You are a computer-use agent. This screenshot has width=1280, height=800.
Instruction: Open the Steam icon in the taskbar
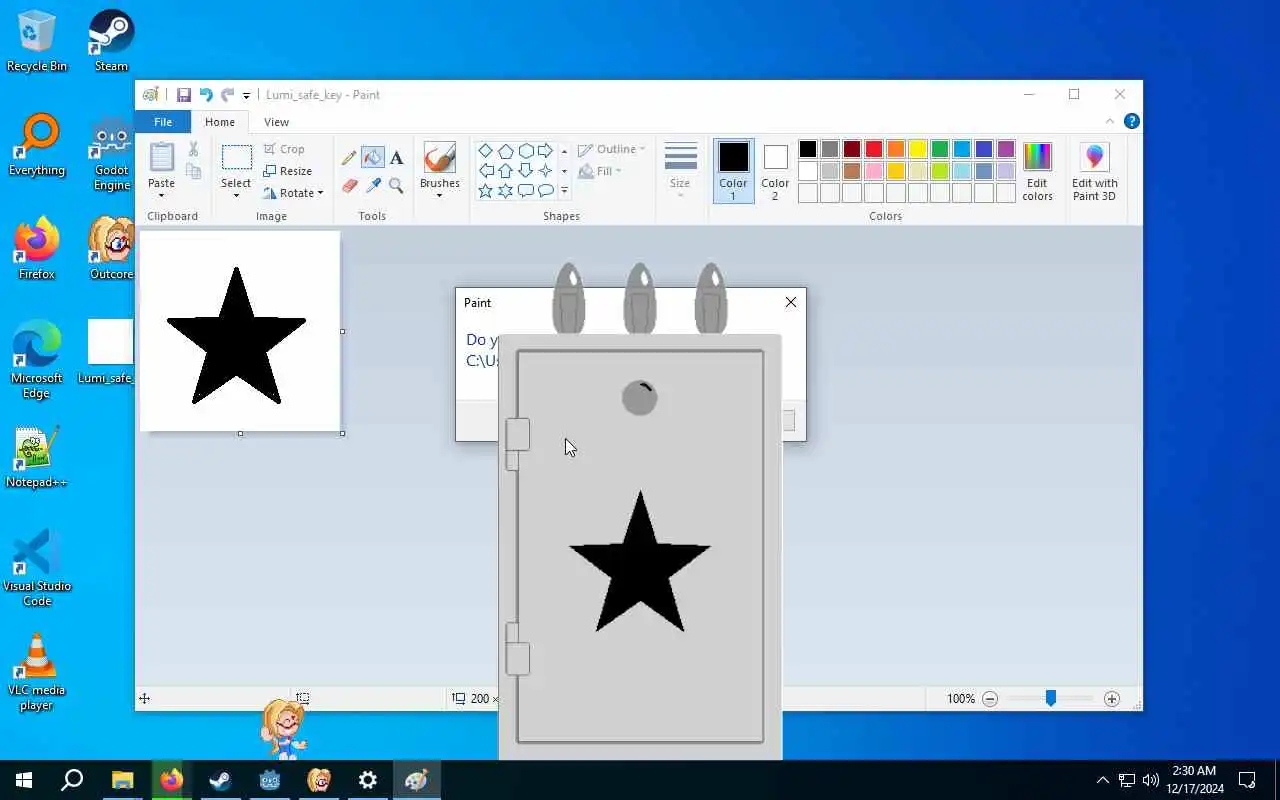220,780
